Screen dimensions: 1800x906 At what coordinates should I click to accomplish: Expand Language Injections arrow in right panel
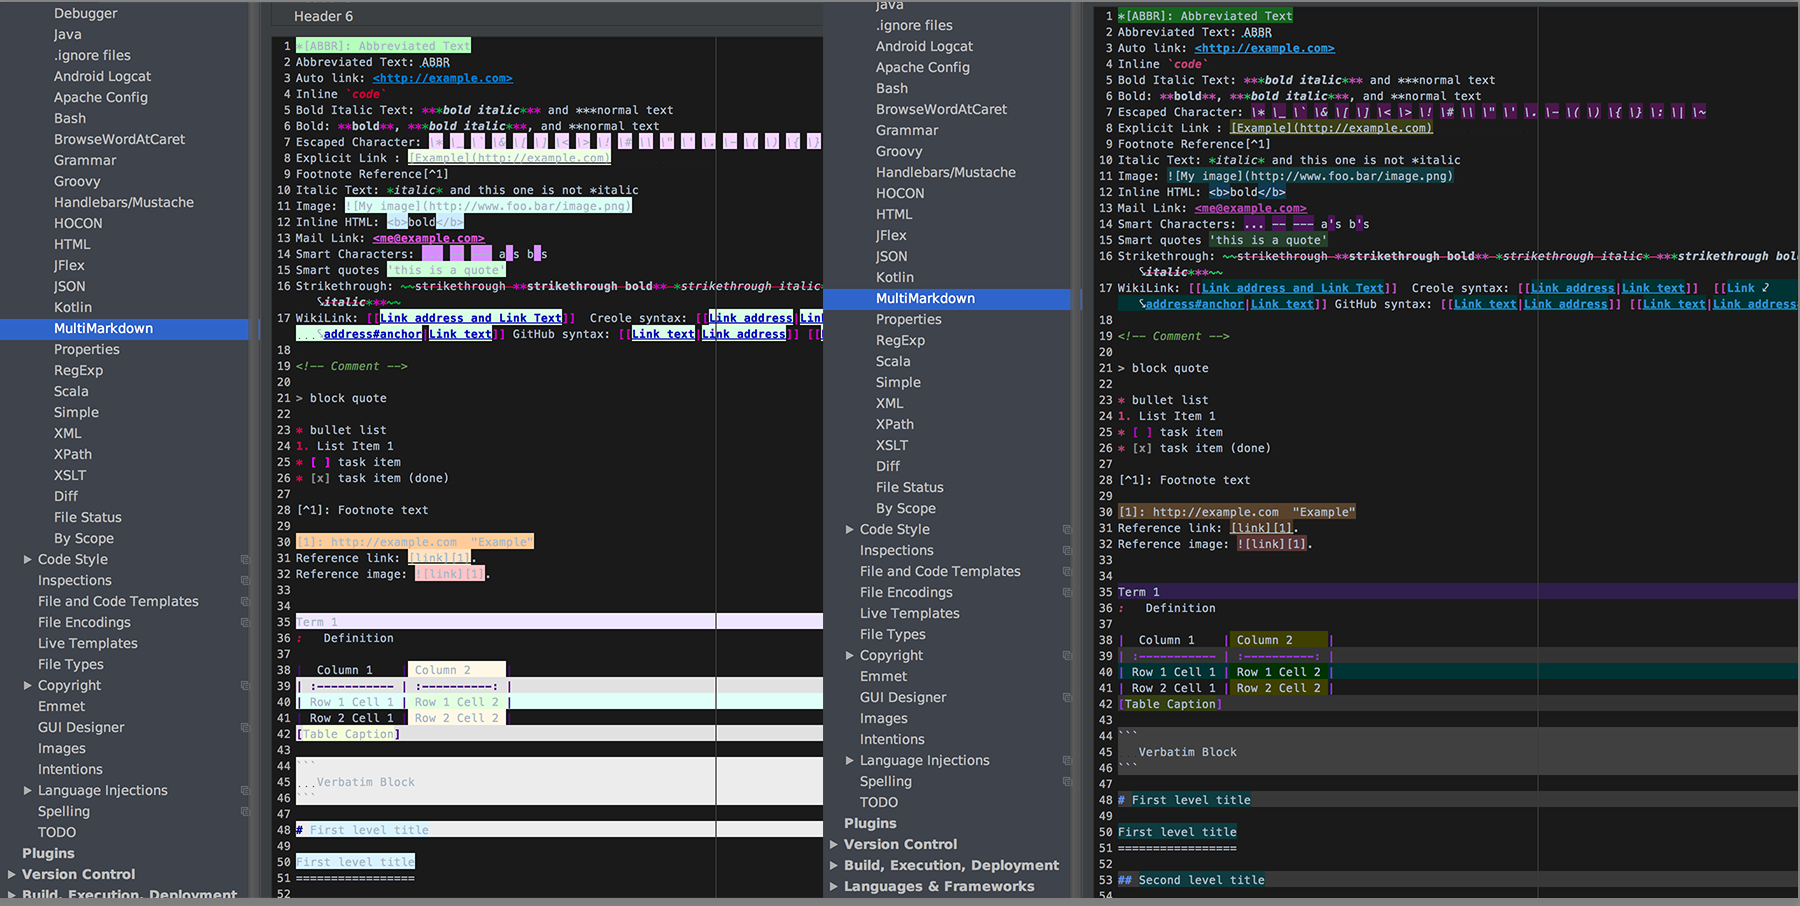(850, 761)
